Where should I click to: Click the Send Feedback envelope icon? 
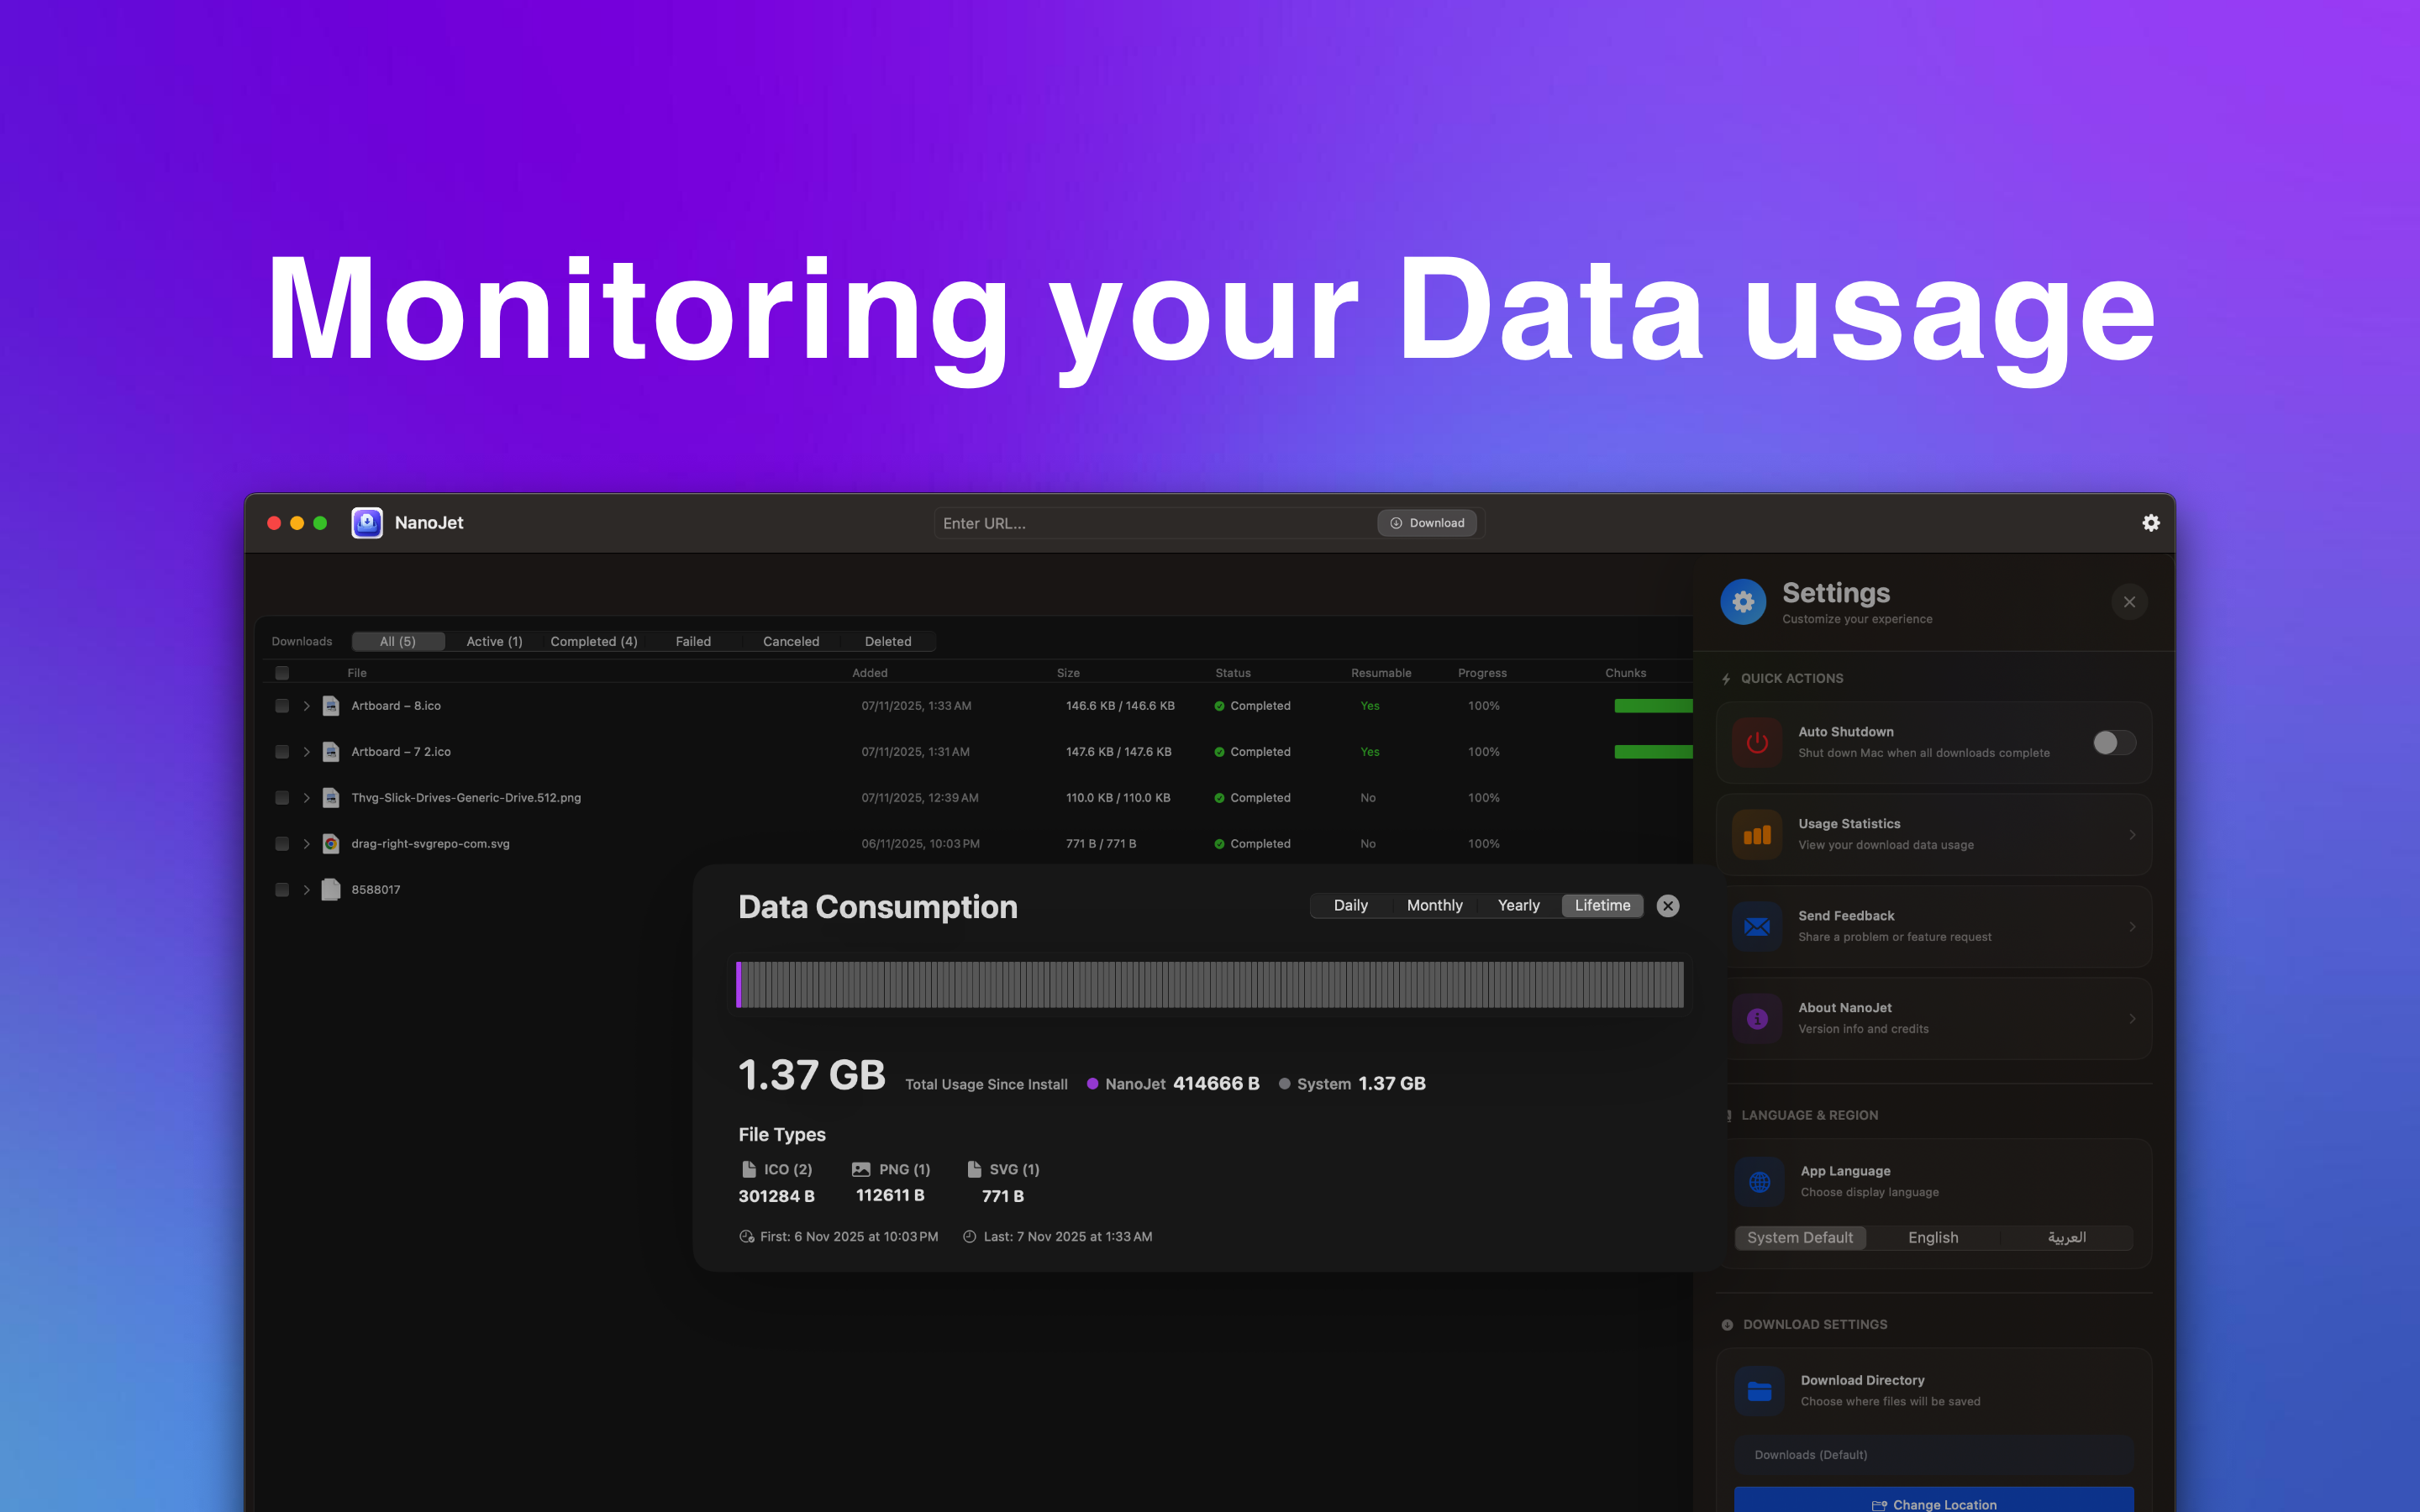pos(1757,927)
